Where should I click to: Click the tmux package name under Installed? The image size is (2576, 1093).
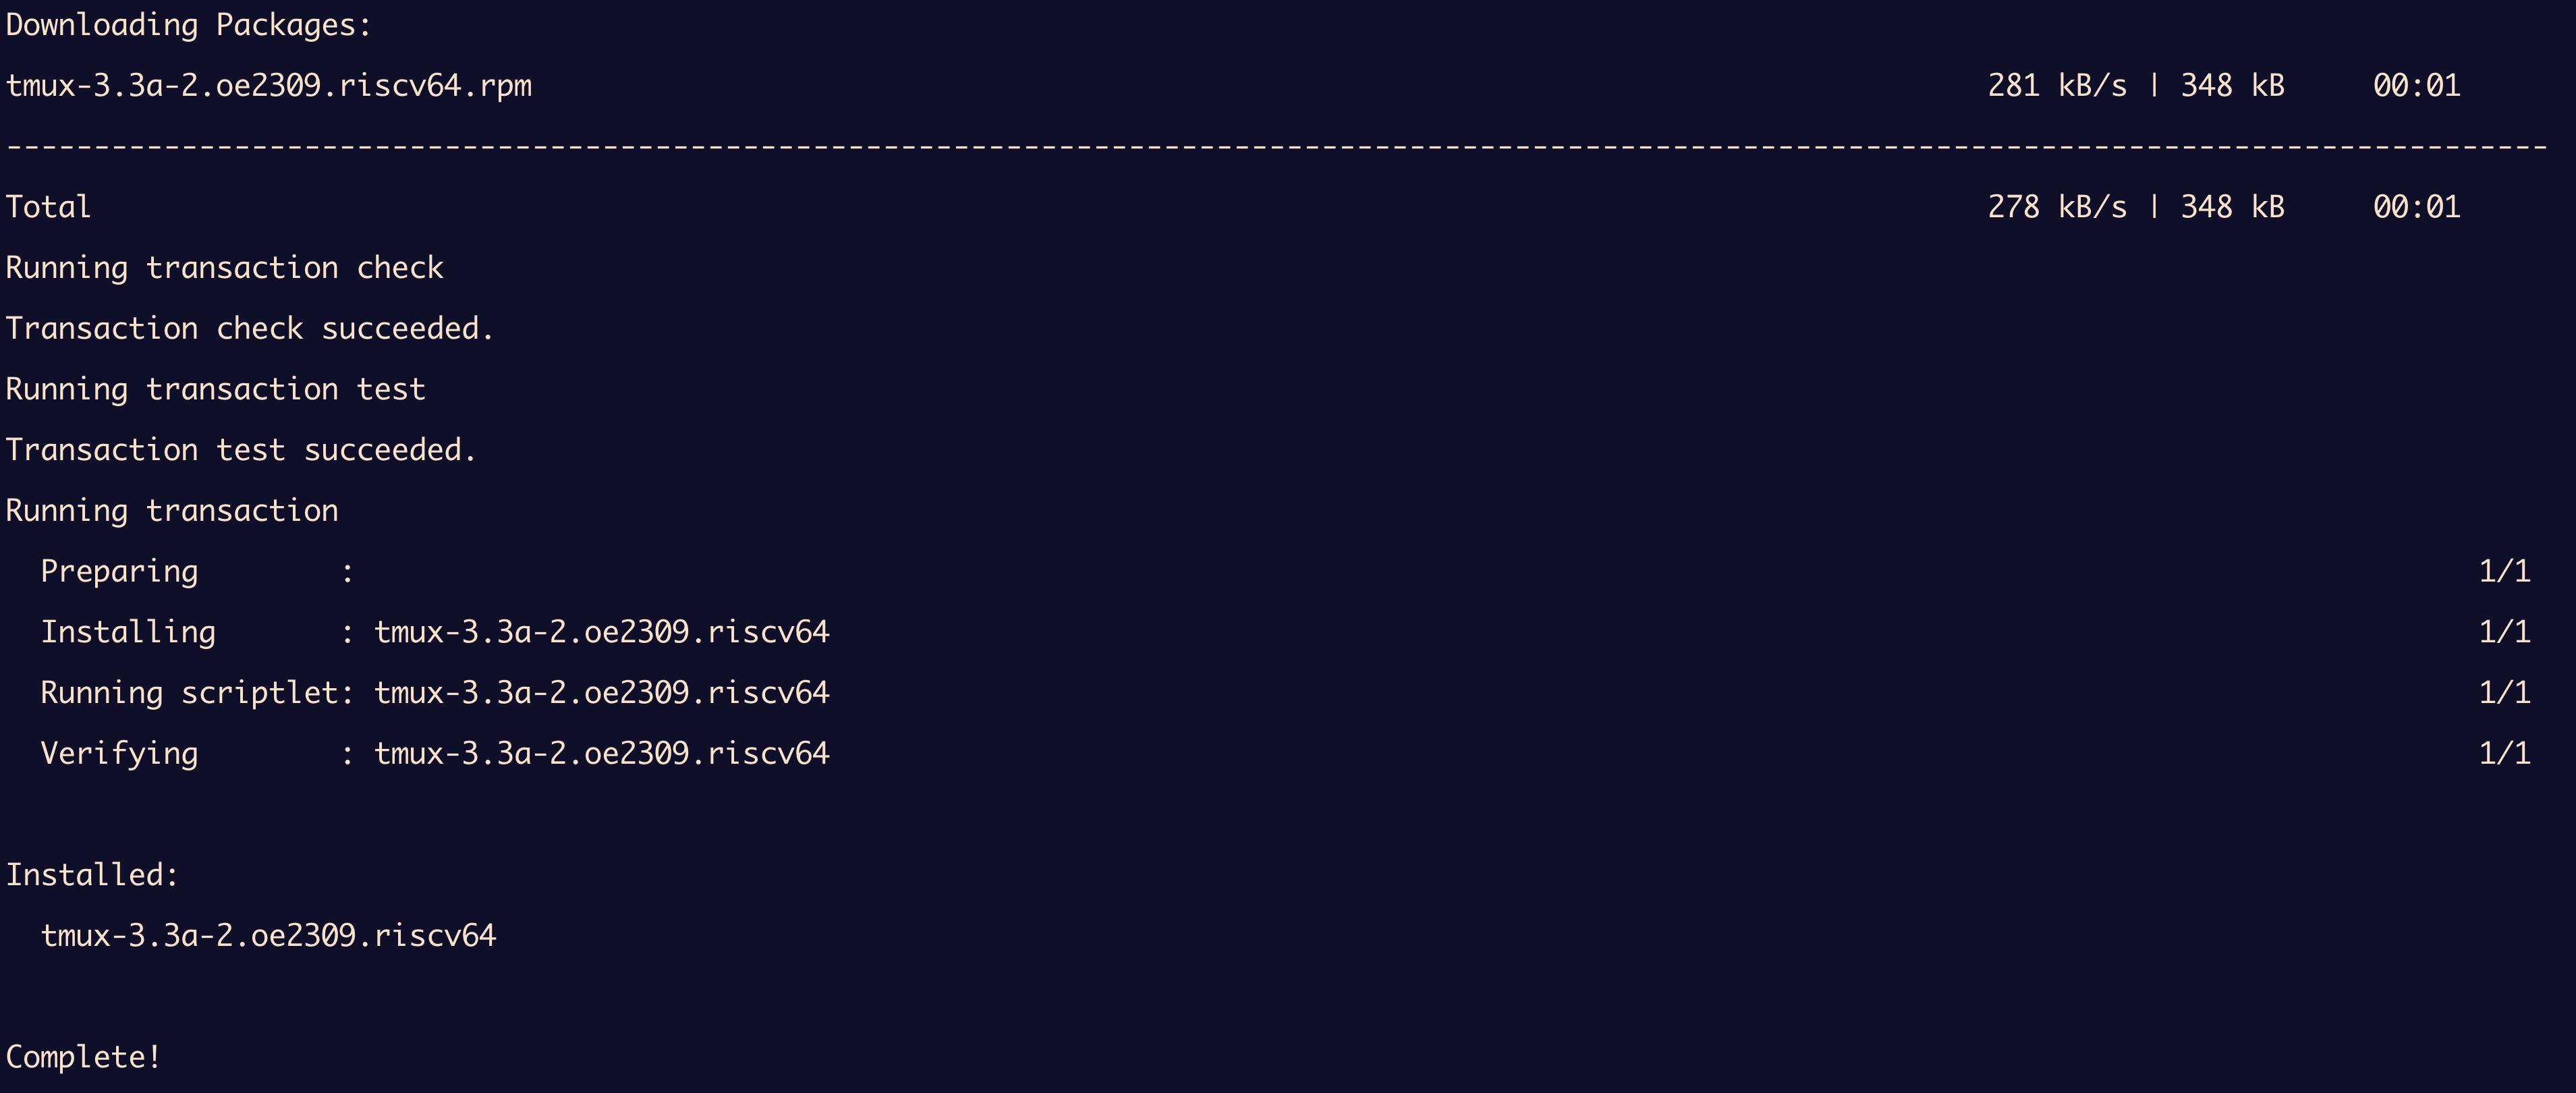[x=268, y=936]
